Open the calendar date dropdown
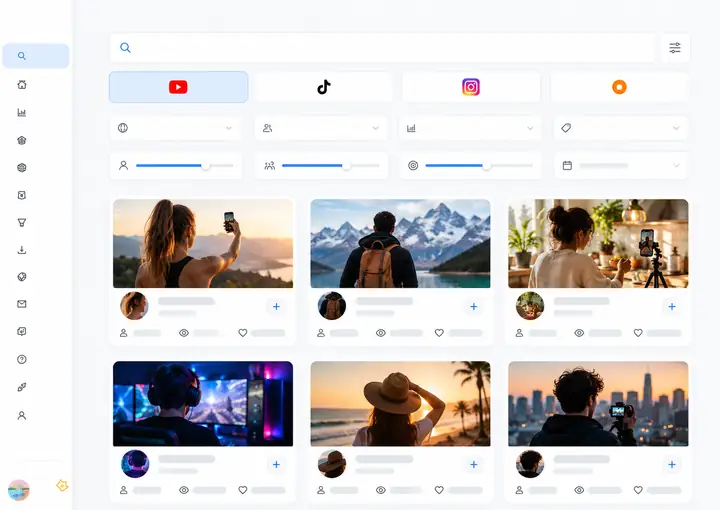720x510 pixels. pyautogui.click(x=621, y=165)
